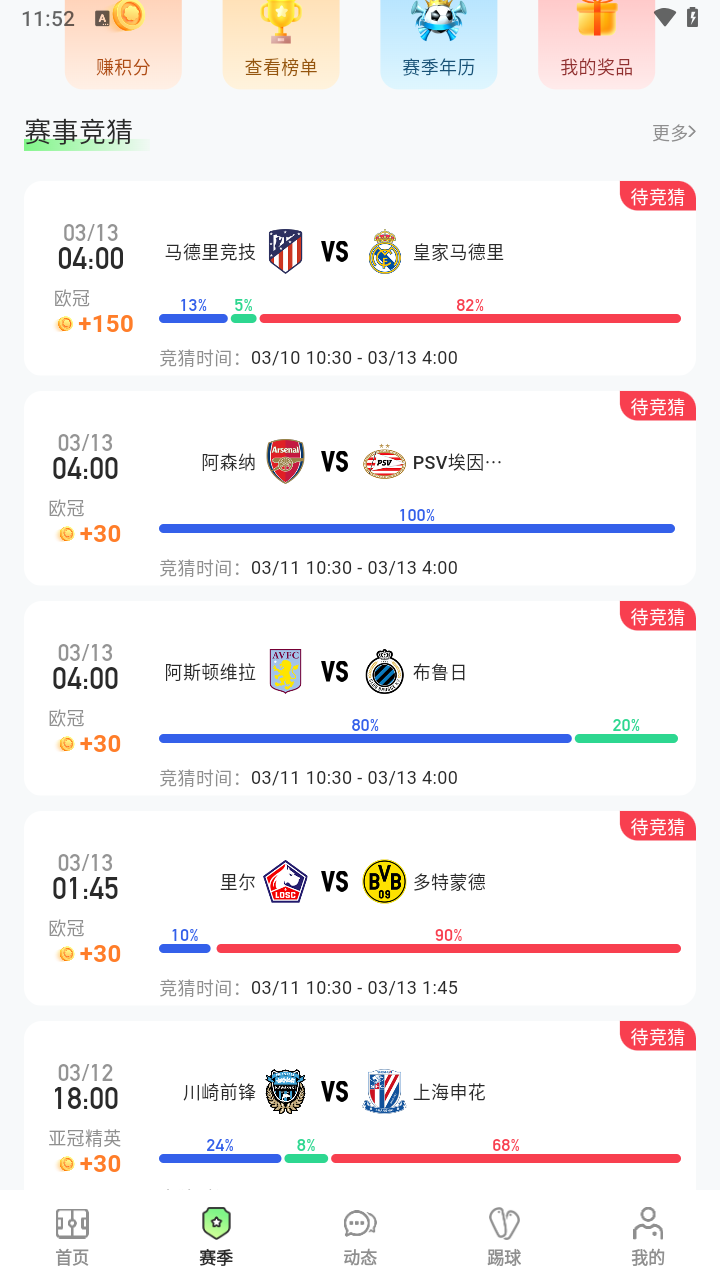Open the 我的 profile tab
This screenshot has height=1280, width=720.
[x=648, y=1236]
